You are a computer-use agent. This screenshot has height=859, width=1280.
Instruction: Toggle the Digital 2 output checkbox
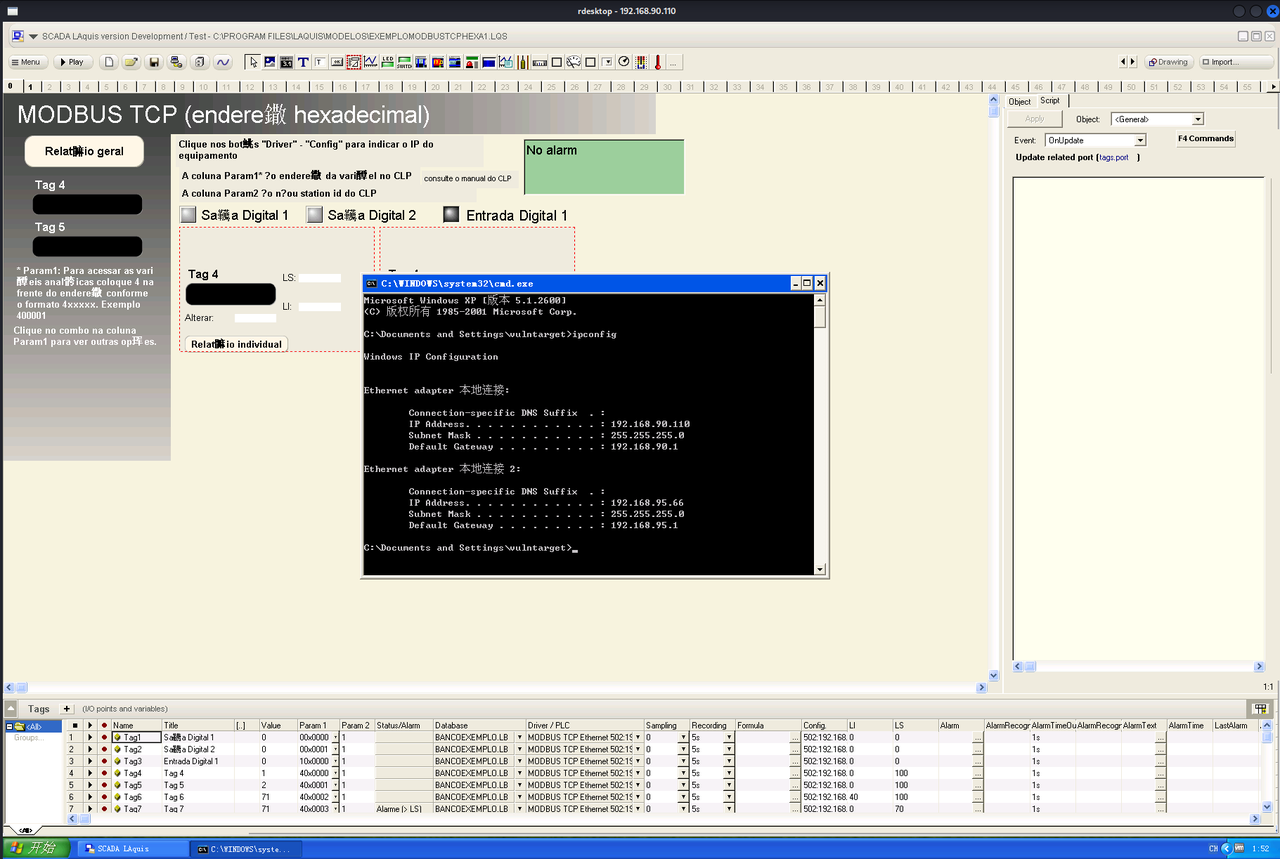[x=315, y=215]
